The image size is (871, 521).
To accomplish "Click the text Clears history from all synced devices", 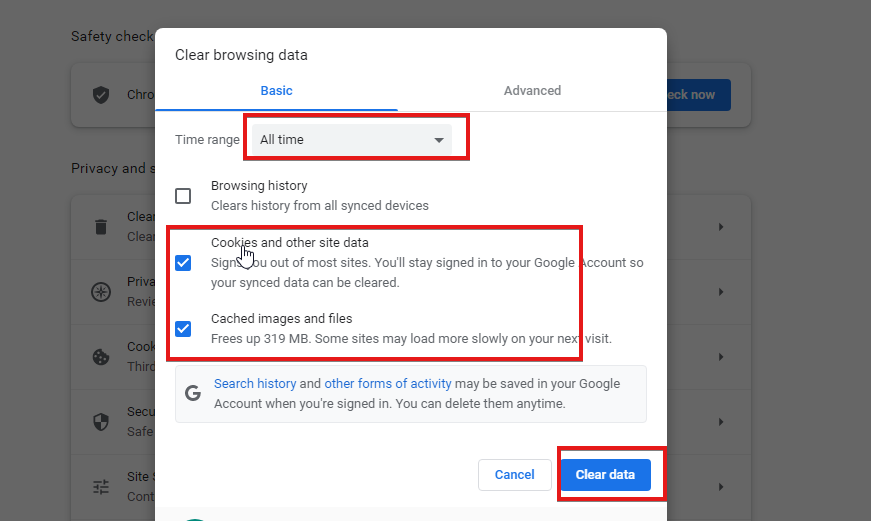I will 320,206.
